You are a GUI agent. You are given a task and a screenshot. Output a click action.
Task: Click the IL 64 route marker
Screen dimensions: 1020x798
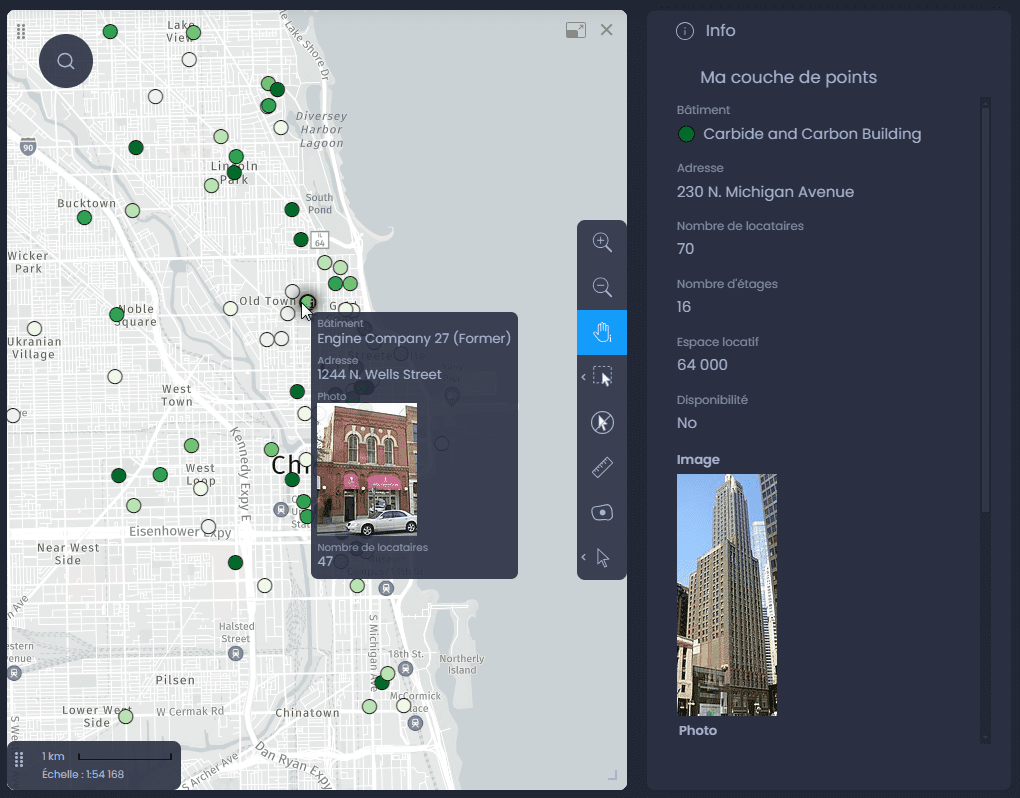pyautogui.click(x=319, y=240)
